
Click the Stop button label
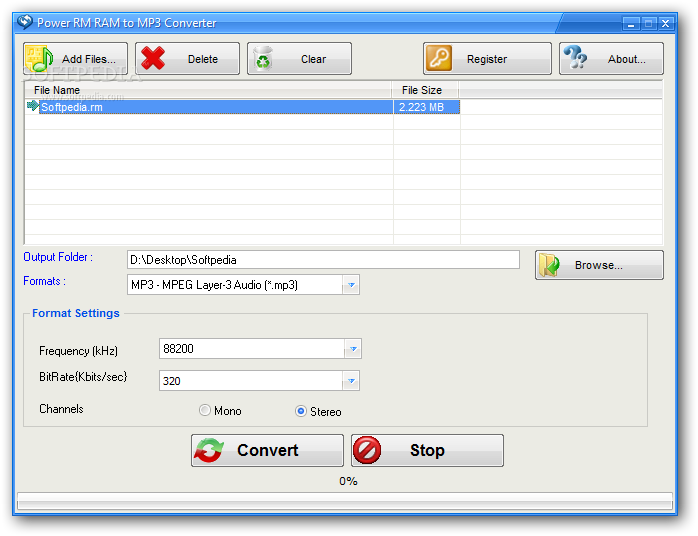427,451
